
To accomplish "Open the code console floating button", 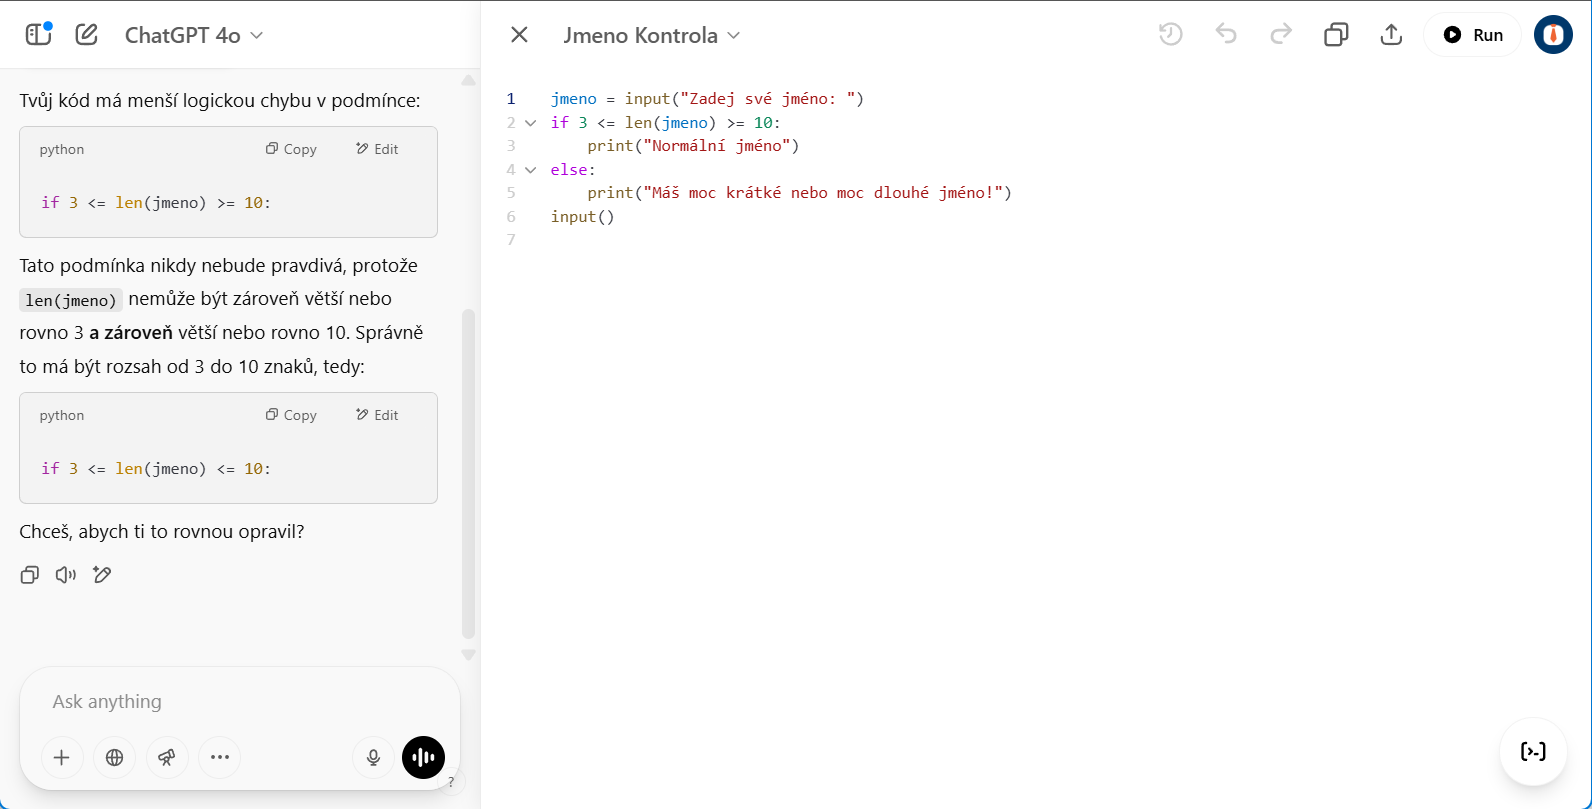I will click(1533, 752).
